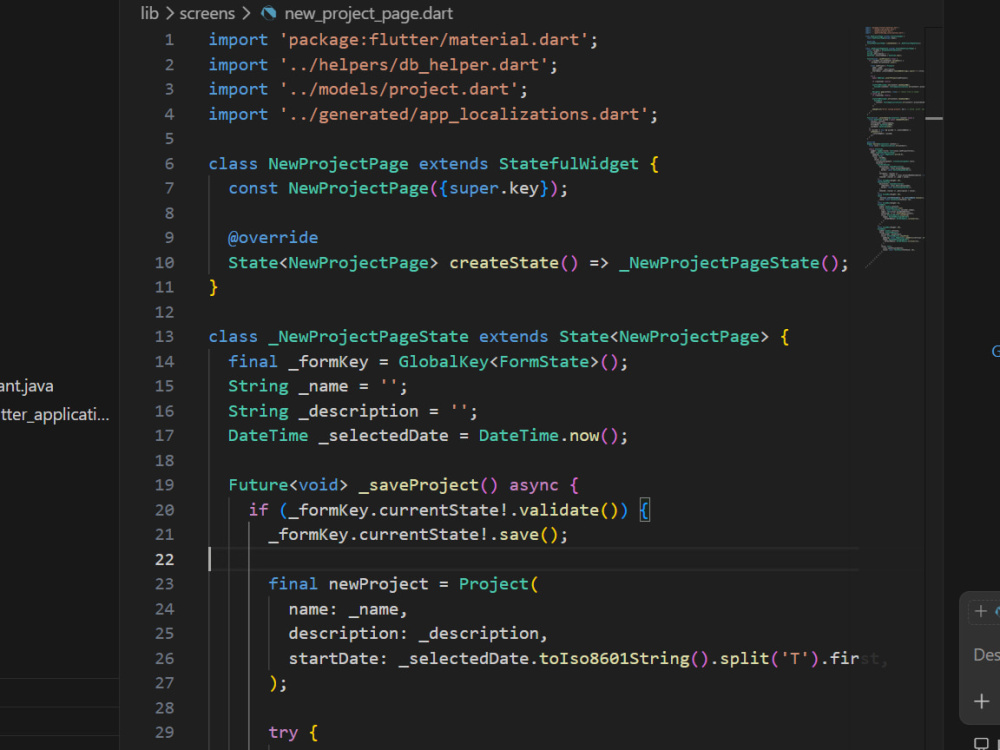Screen dimensions: 1000x750
Task: Open the screens breadcrumb segment
Action: click(x=207, y=13)
